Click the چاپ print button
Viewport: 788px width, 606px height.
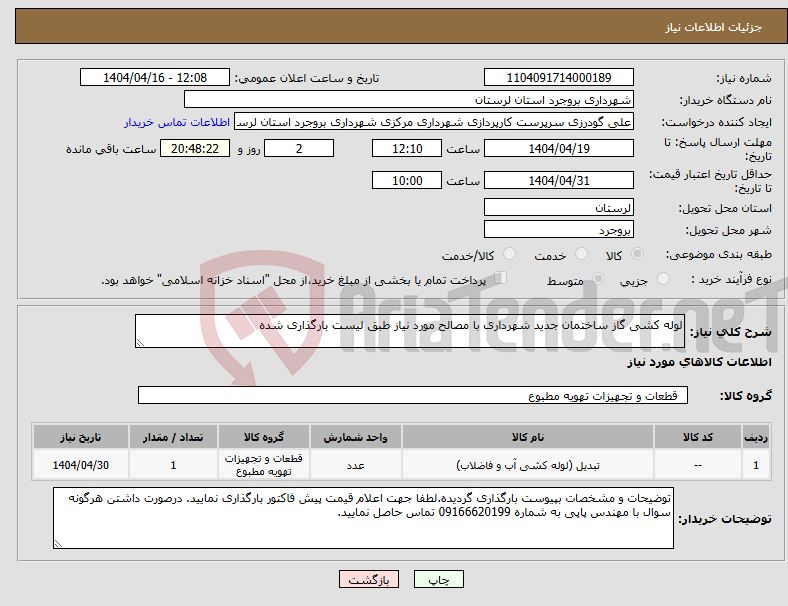click(x=439, y=579)
